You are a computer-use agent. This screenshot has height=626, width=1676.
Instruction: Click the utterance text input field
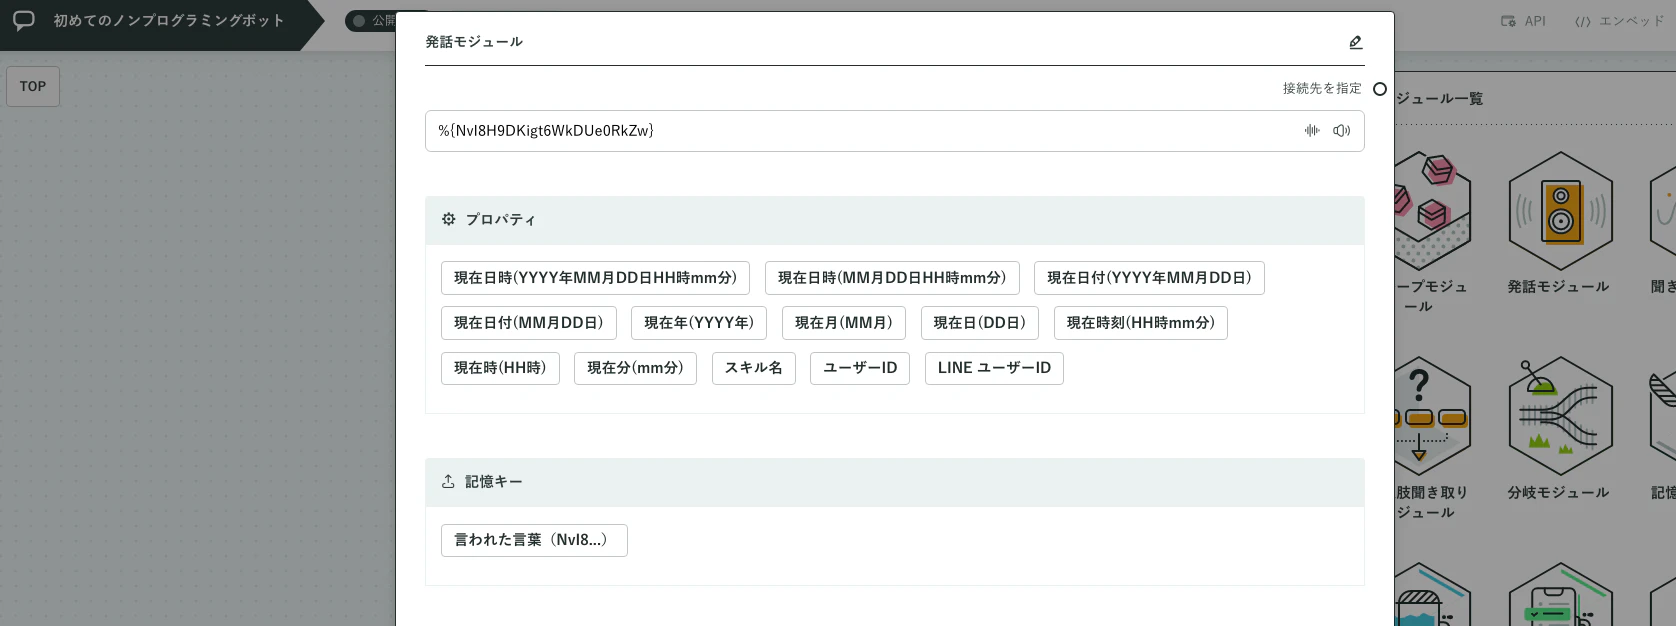coord(895,131)
